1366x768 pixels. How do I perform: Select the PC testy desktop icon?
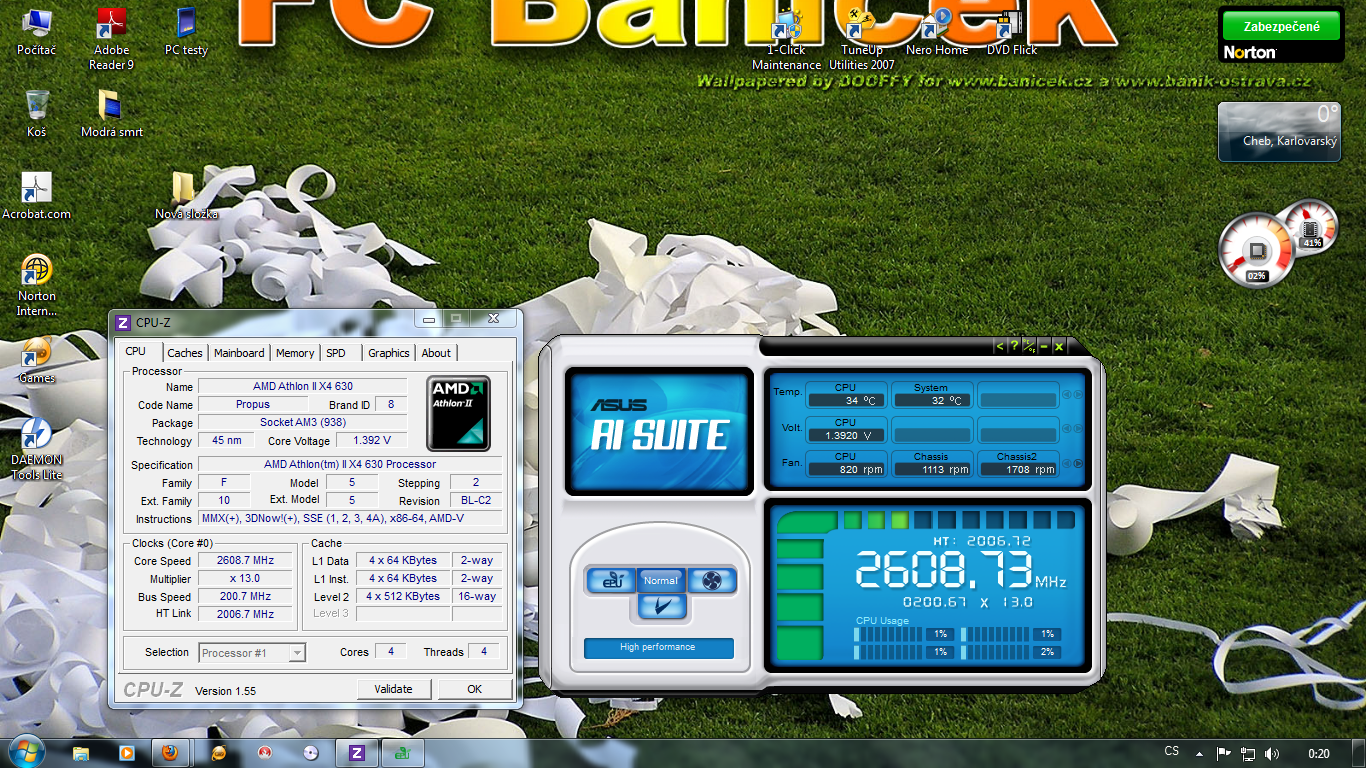click(x=186, y=31)
